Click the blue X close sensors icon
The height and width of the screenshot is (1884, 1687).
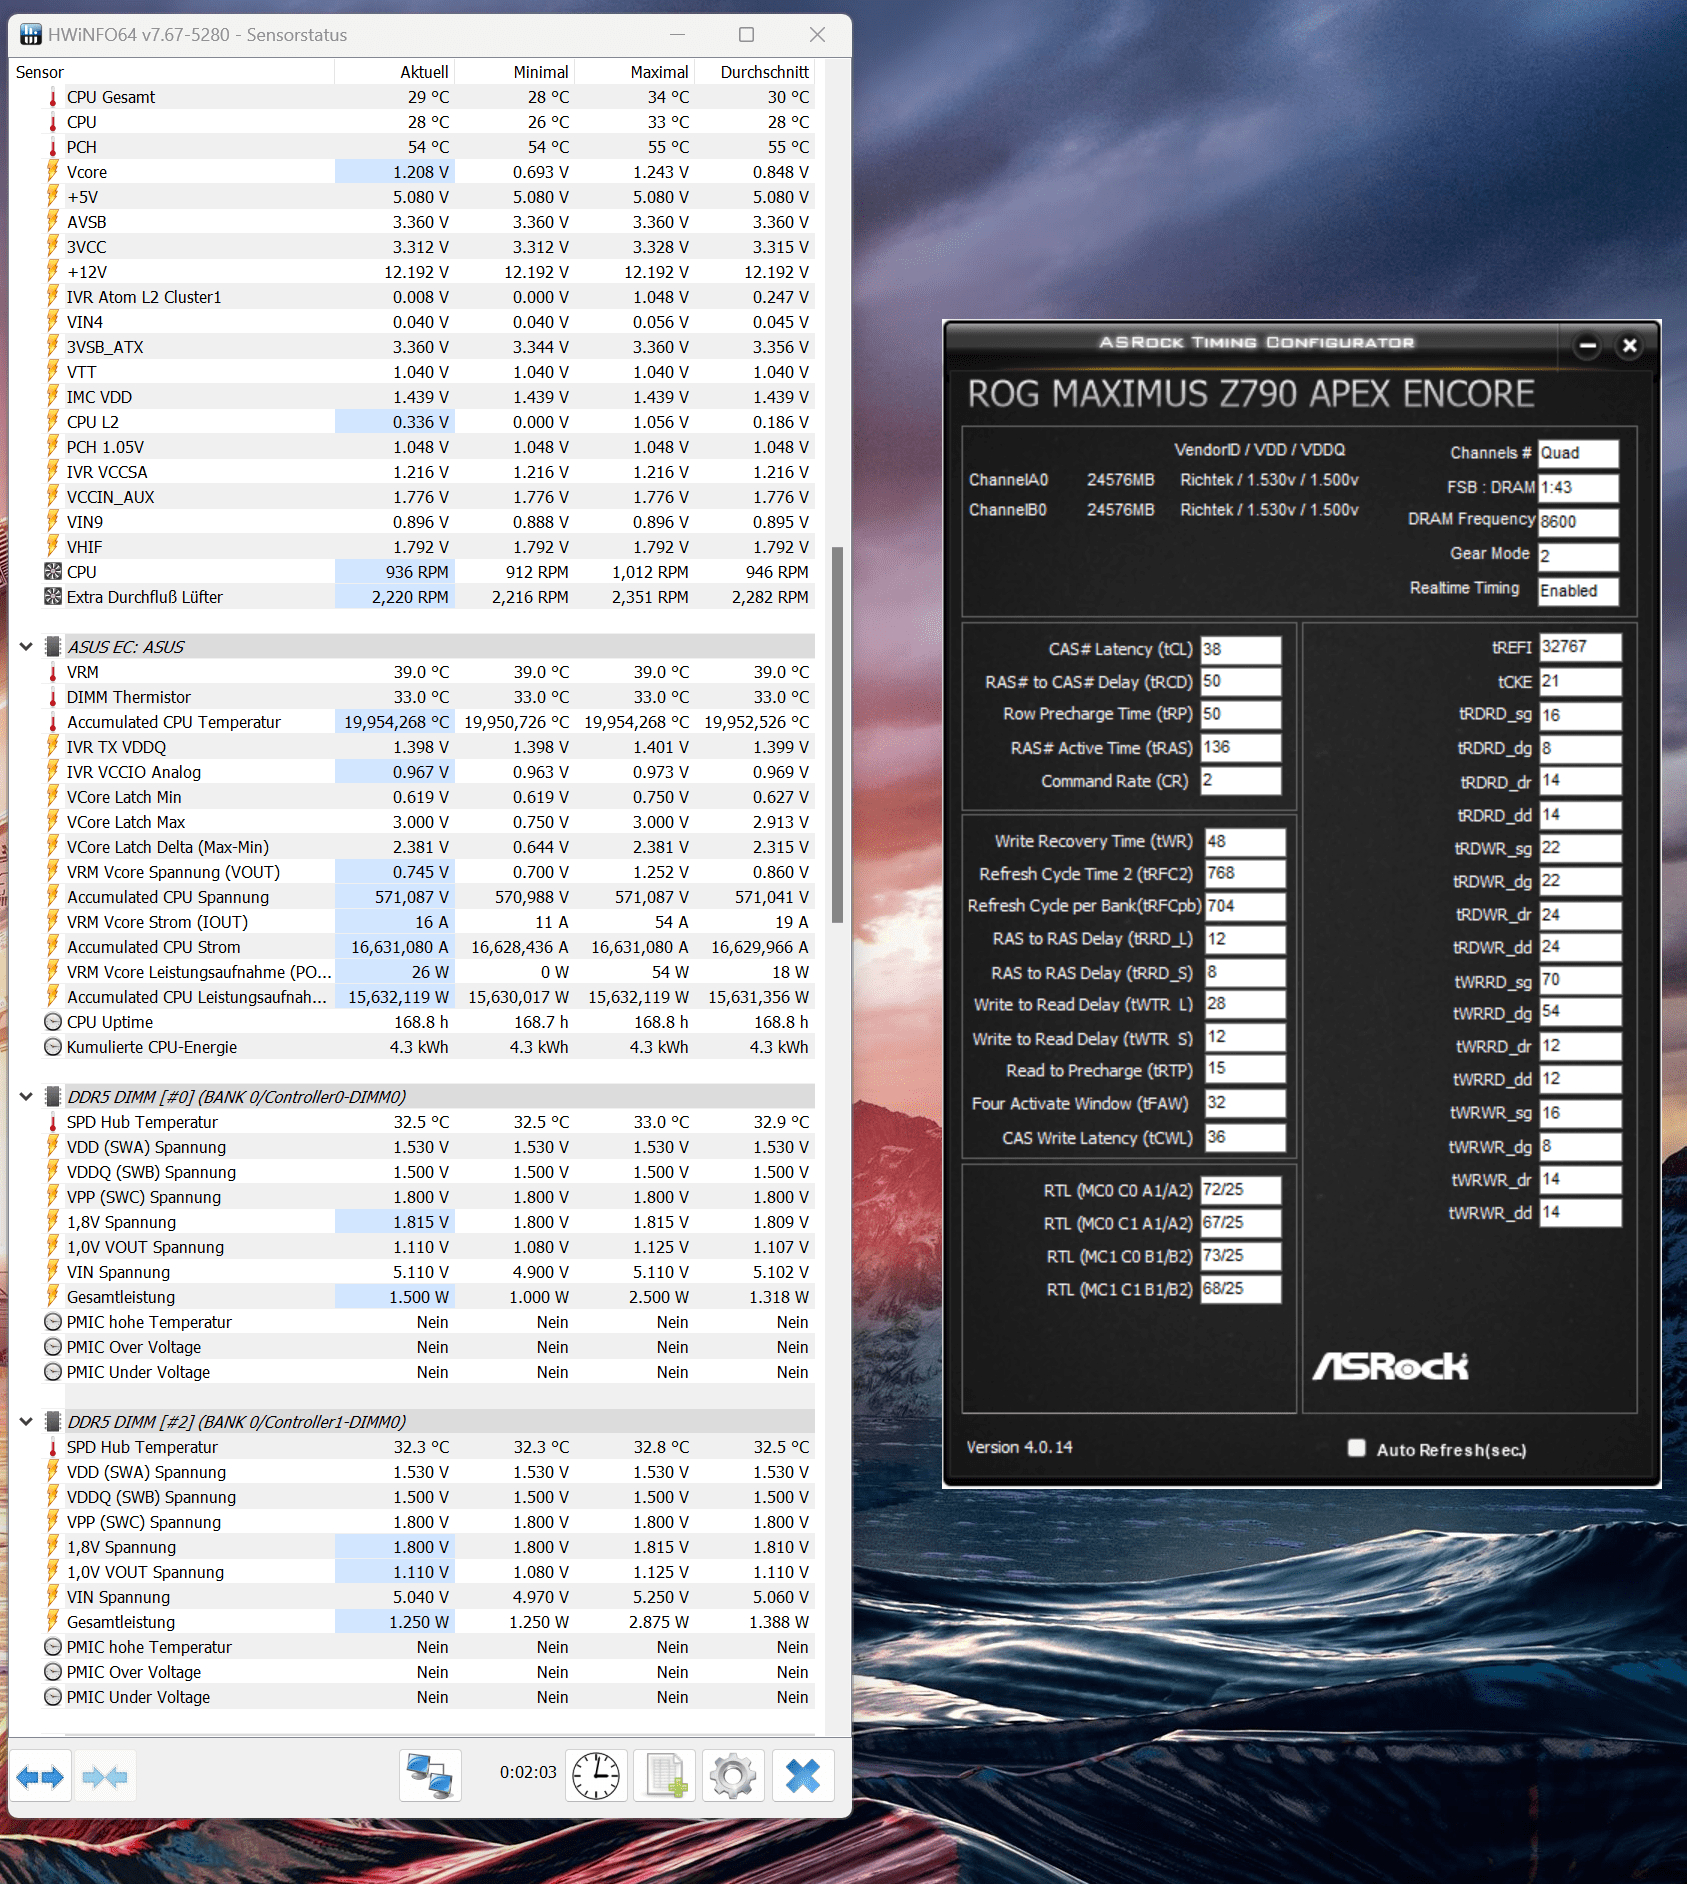pos(802,1776)
